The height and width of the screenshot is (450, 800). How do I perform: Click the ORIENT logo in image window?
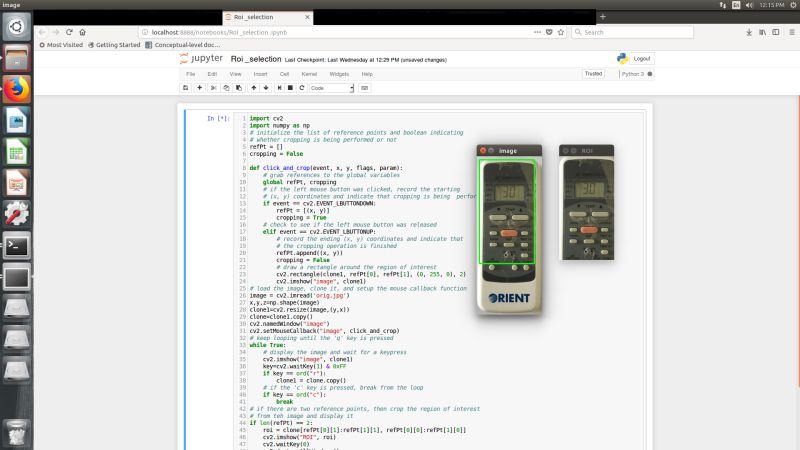[509, 298]
